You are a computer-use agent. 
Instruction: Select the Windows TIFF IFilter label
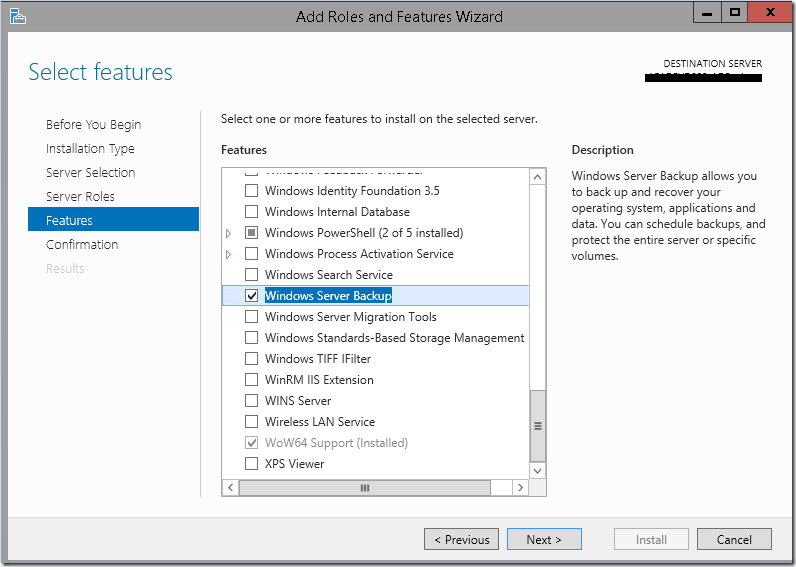[x=318, y=359]
